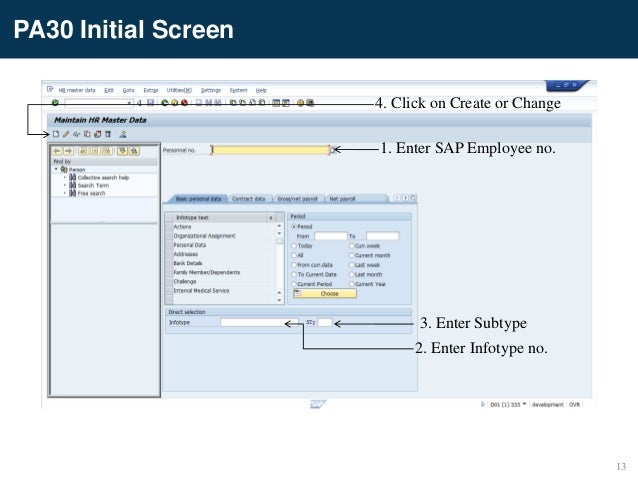Click the Infotype direct selection field

pos(259,322)
